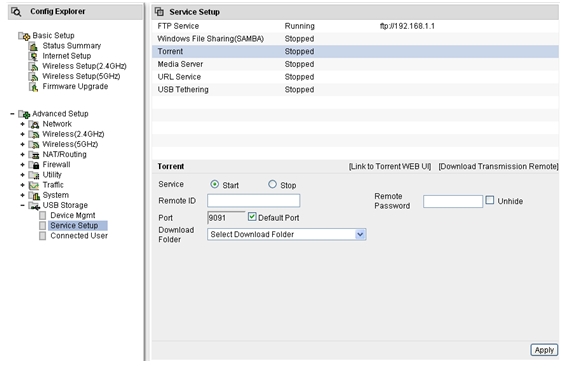Expand the Network tree node
This screenshot has height=368, width=567.
click(x=22, y=124)
